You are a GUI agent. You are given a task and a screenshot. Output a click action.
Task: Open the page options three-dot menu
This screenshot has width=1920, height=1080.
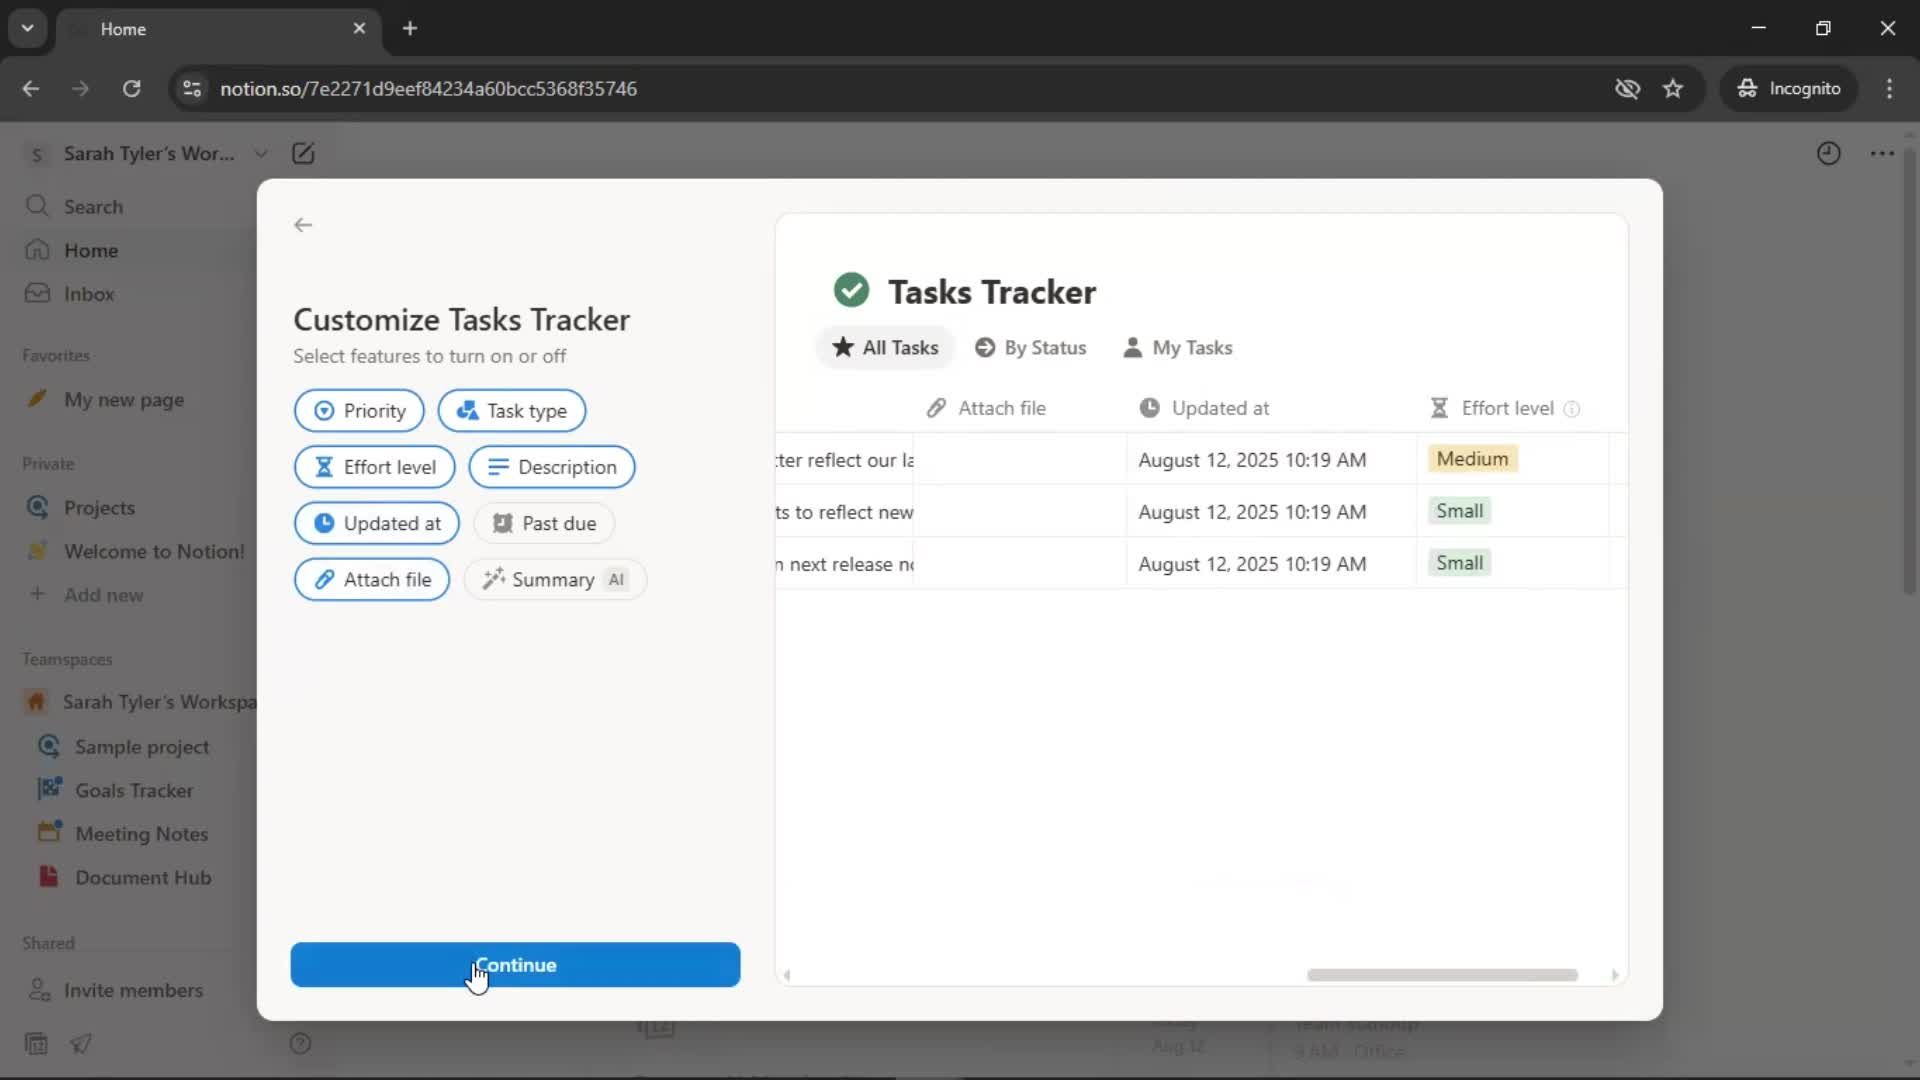point(1882,154)
